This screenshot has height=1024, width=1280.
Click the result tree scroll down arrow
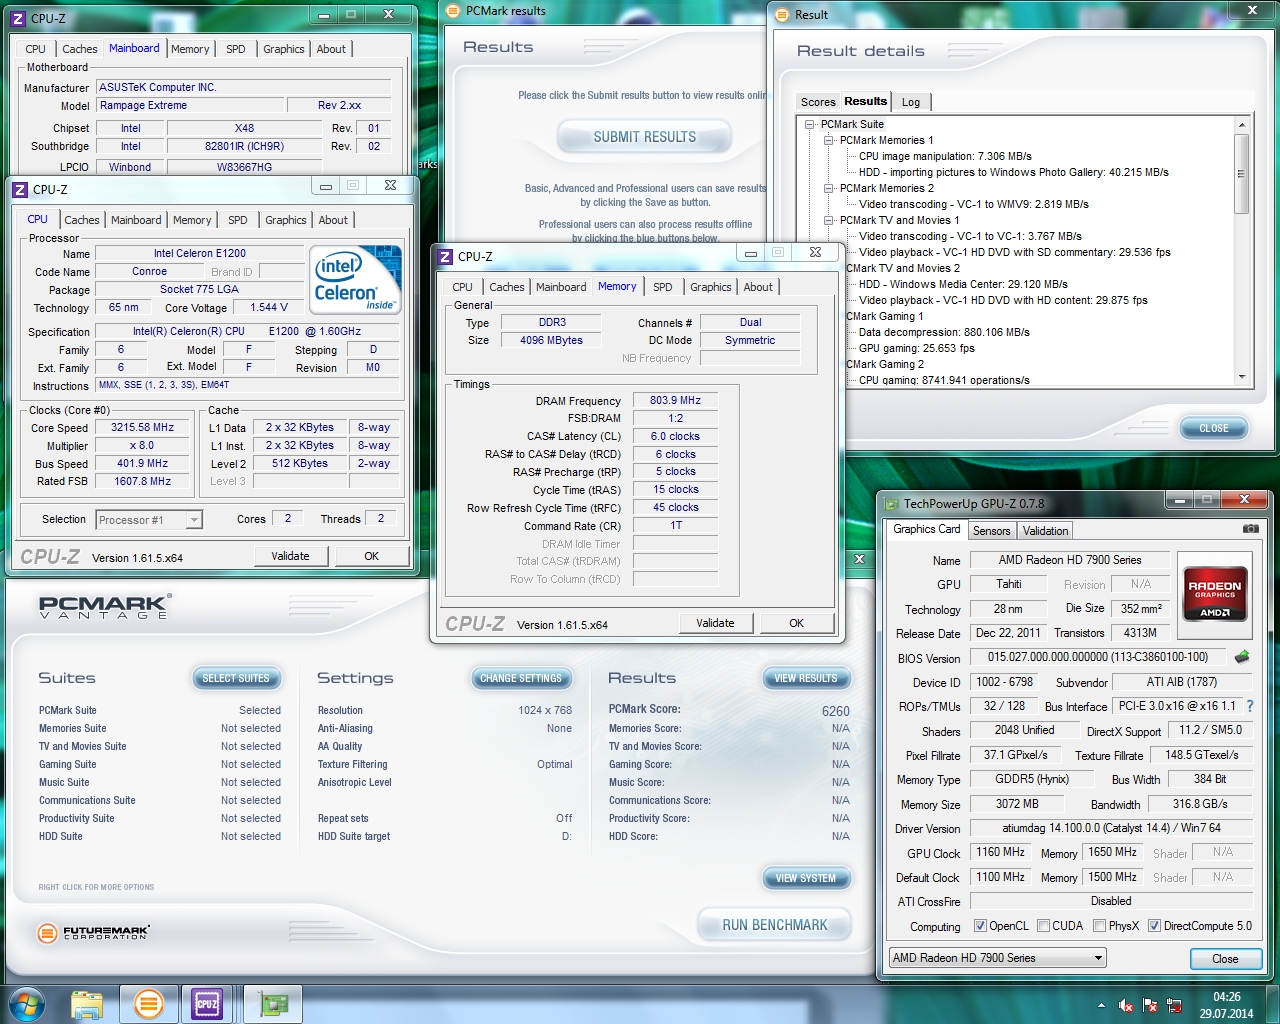click(1241, 378)
